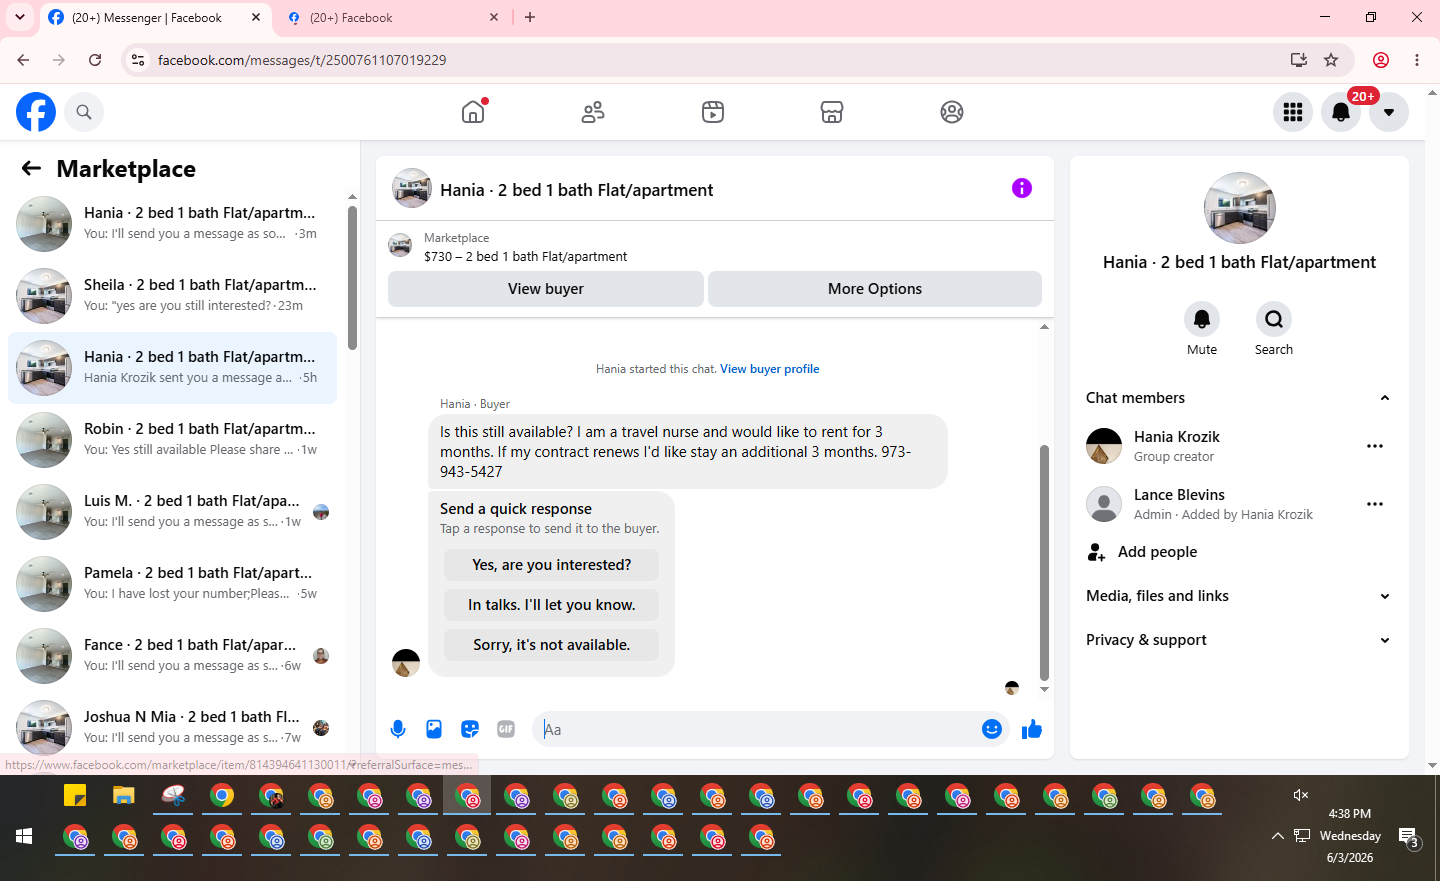
Task: Open Sheila's apartment conversation
Action: click(172, 296)
